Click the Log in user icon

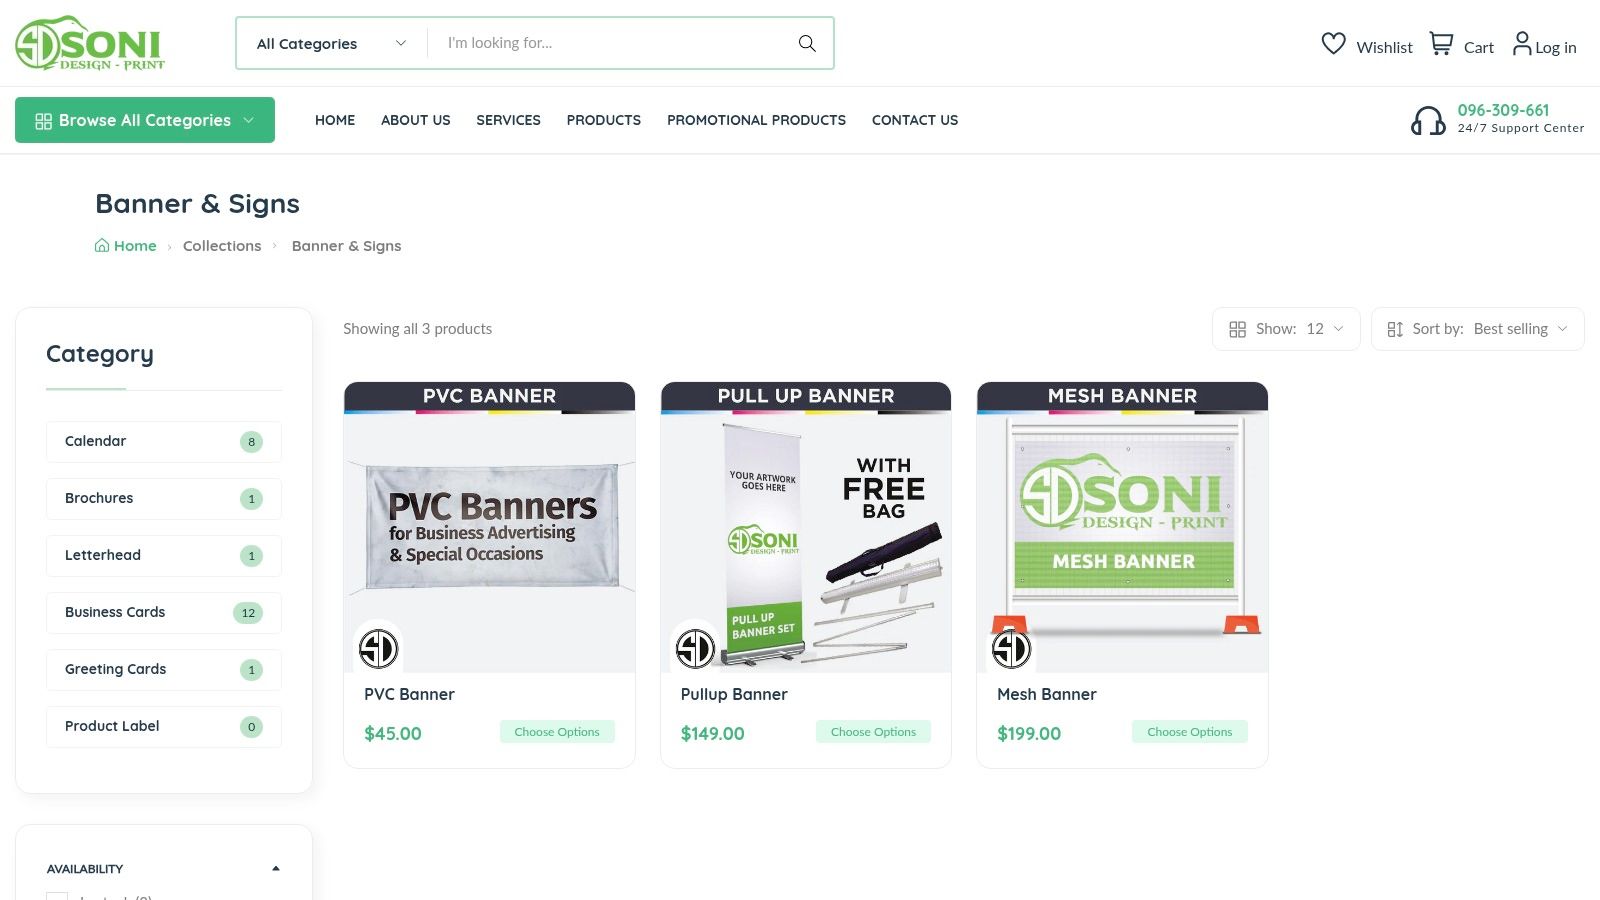[x=1522, y=44]
